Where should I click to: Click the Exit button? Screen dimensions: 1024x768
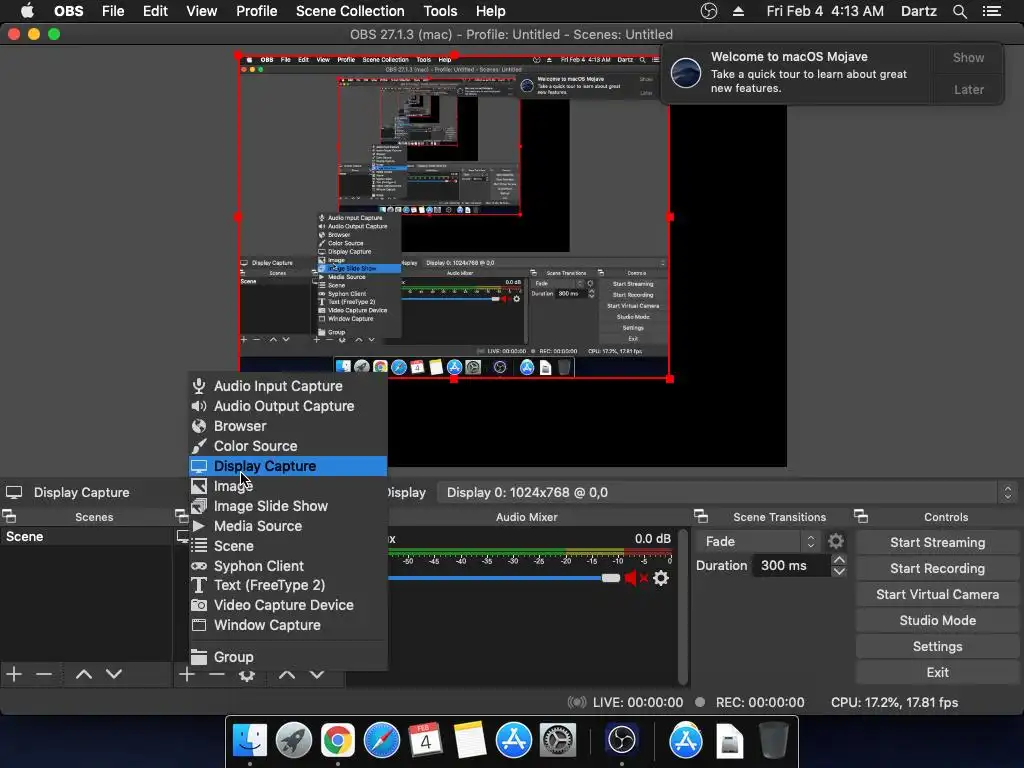937,673
